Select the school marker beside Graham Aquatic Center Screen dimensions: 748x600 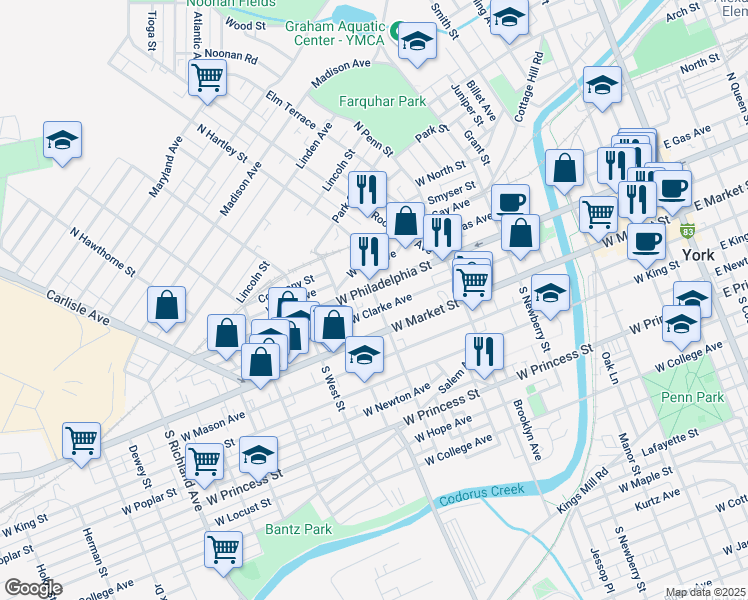coord(417,42)
